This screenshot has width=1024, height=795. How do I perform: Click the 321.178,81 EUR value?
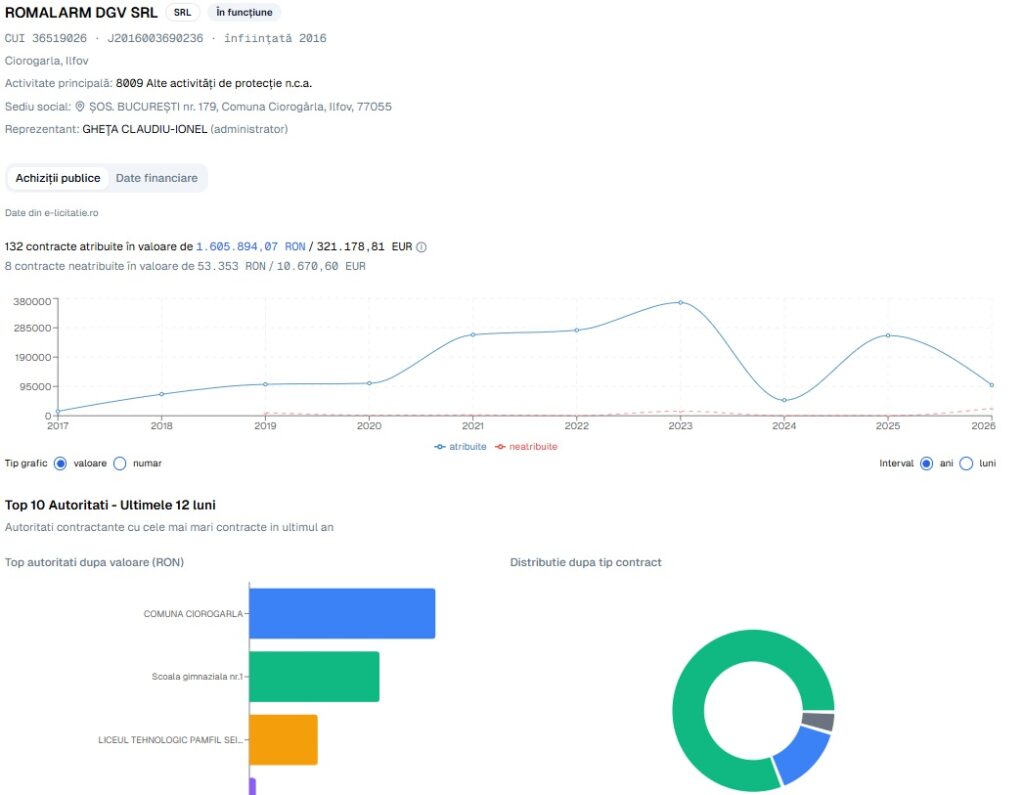[364, 246]
